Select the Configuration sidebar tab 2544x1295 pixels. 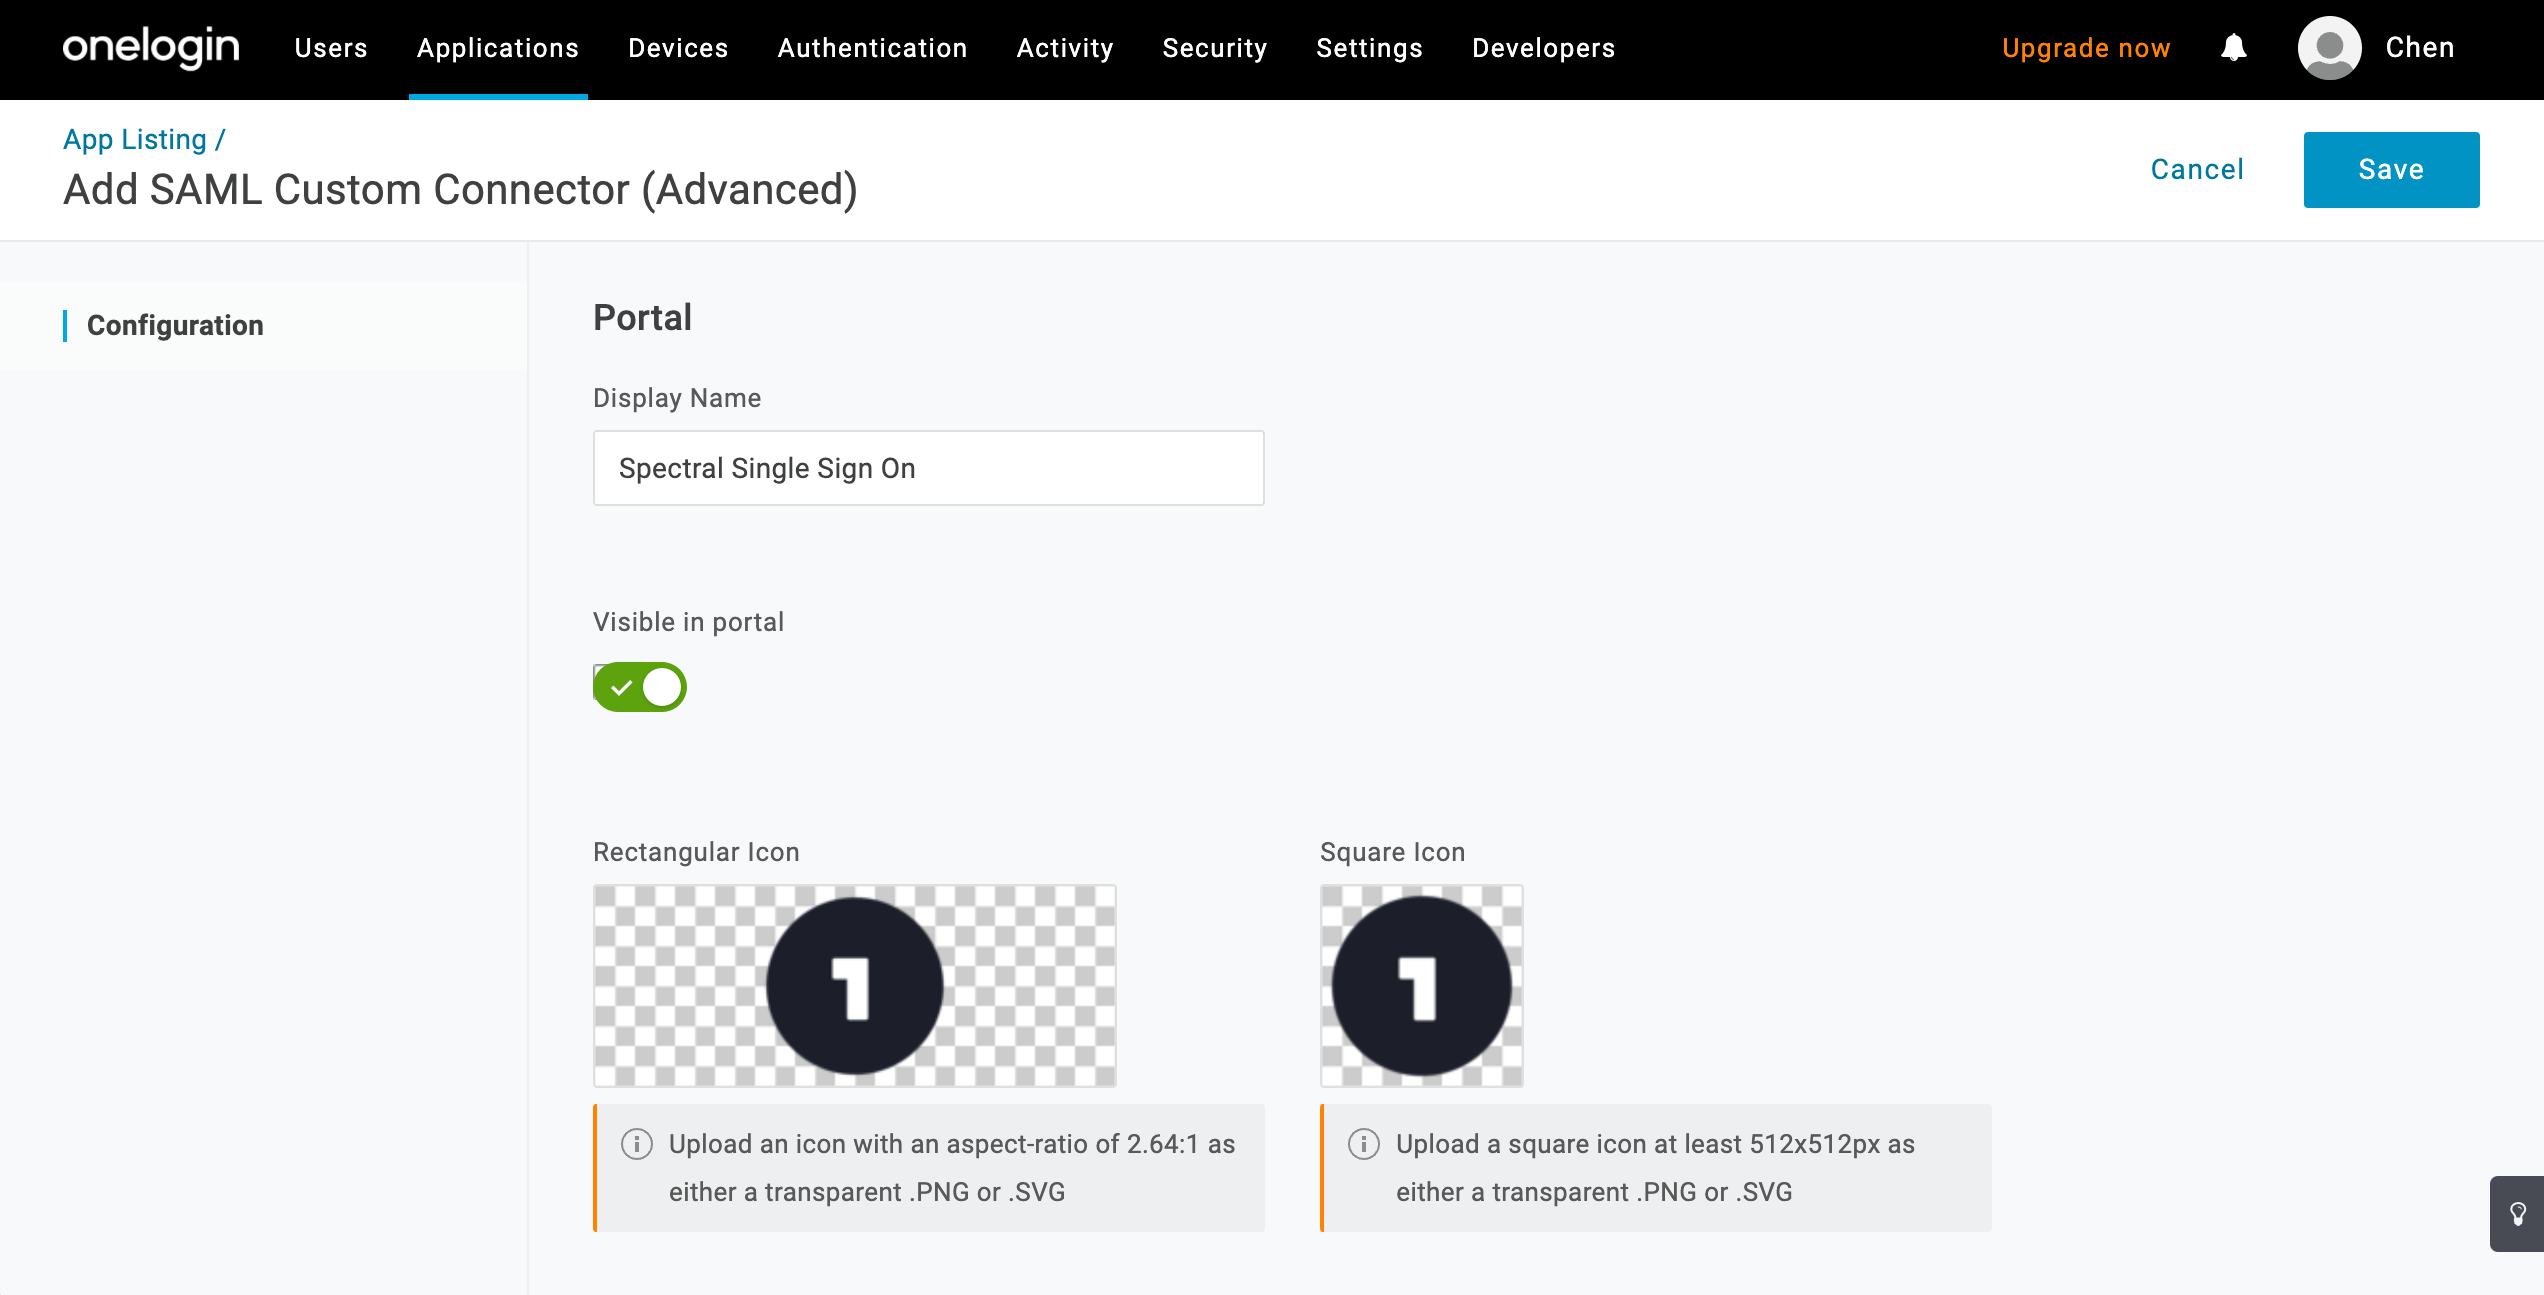click(x=175, y=326)
